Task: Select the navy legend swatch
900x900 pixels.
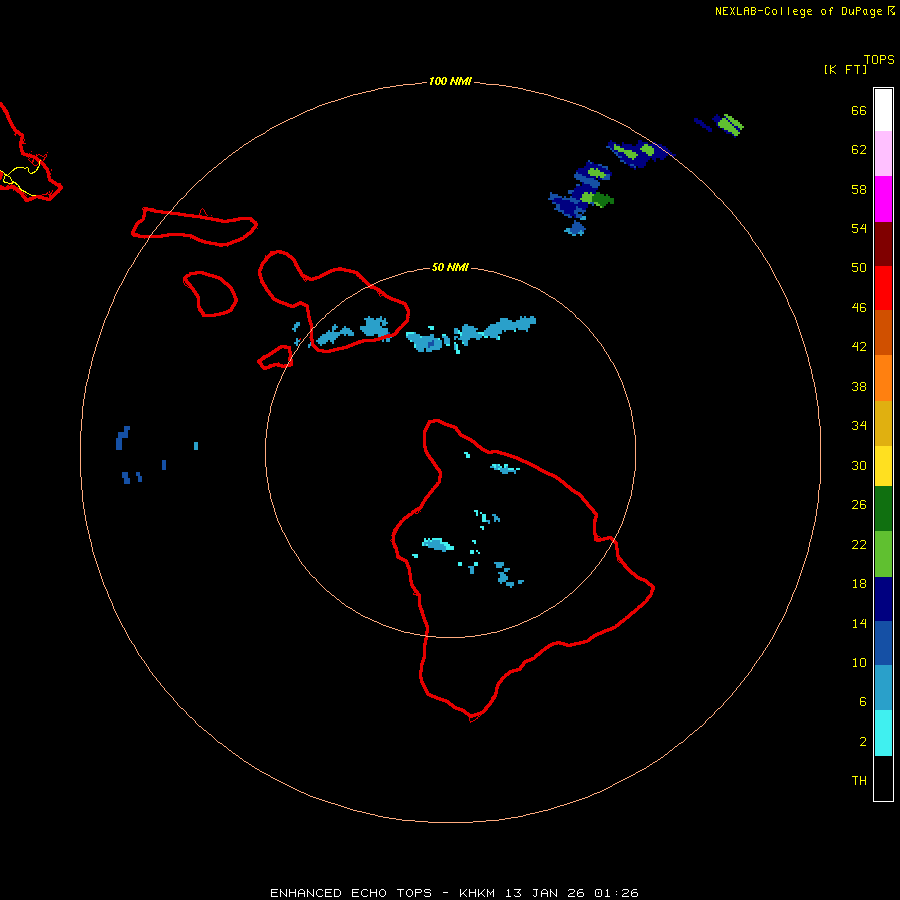Action: [883, 599]
